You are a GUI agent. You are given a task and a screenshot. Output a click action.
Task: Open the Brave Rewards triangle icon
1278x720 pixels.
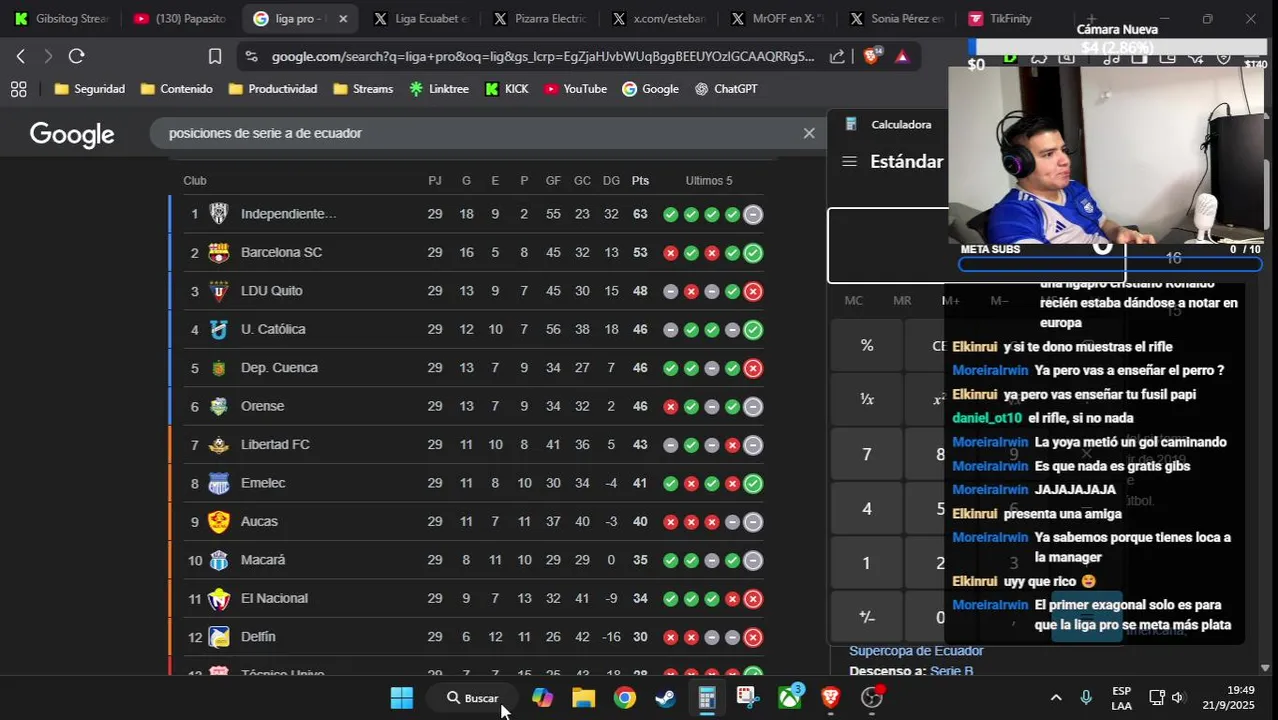point(902,56)
